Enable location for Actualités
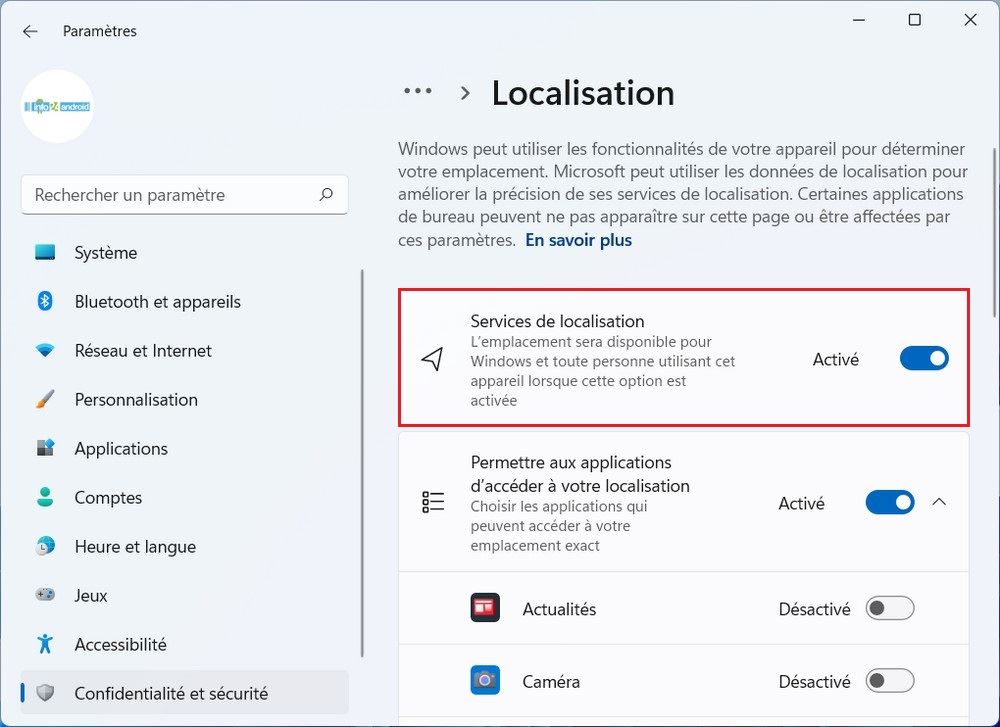The image size is (1000, 727). coord(889,608)
